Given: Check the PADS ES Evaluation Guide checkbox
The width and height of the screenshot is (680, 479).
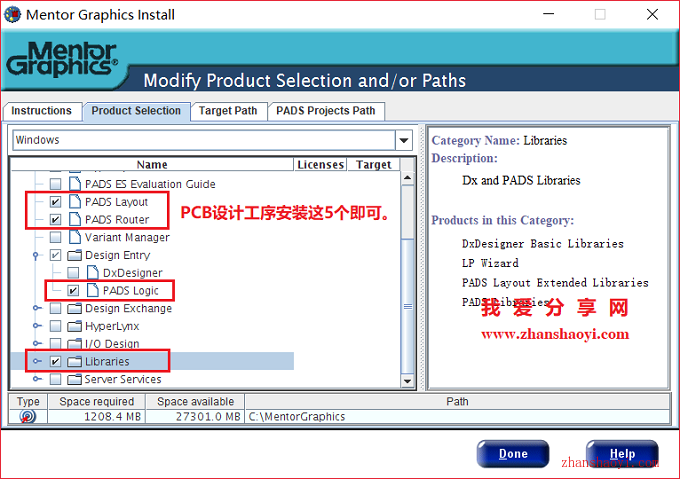Looking at the screenshot, I should [x=55, y=184].
